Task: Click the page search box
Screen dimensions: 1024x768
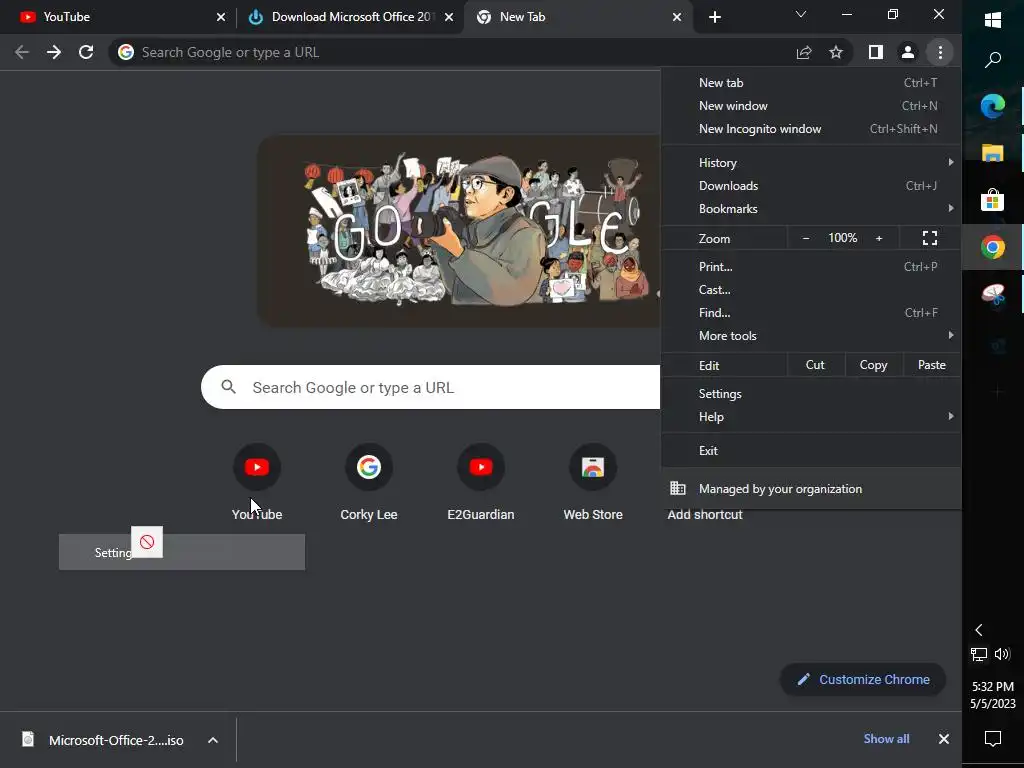Action: click(x=431, y=387)
